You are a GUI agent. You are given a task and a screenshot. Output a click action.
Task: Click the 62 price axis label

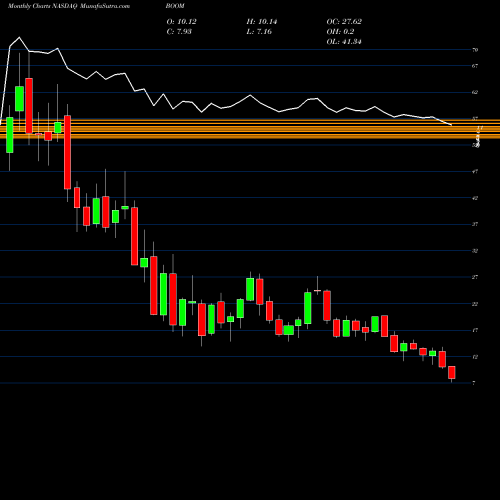475,92
